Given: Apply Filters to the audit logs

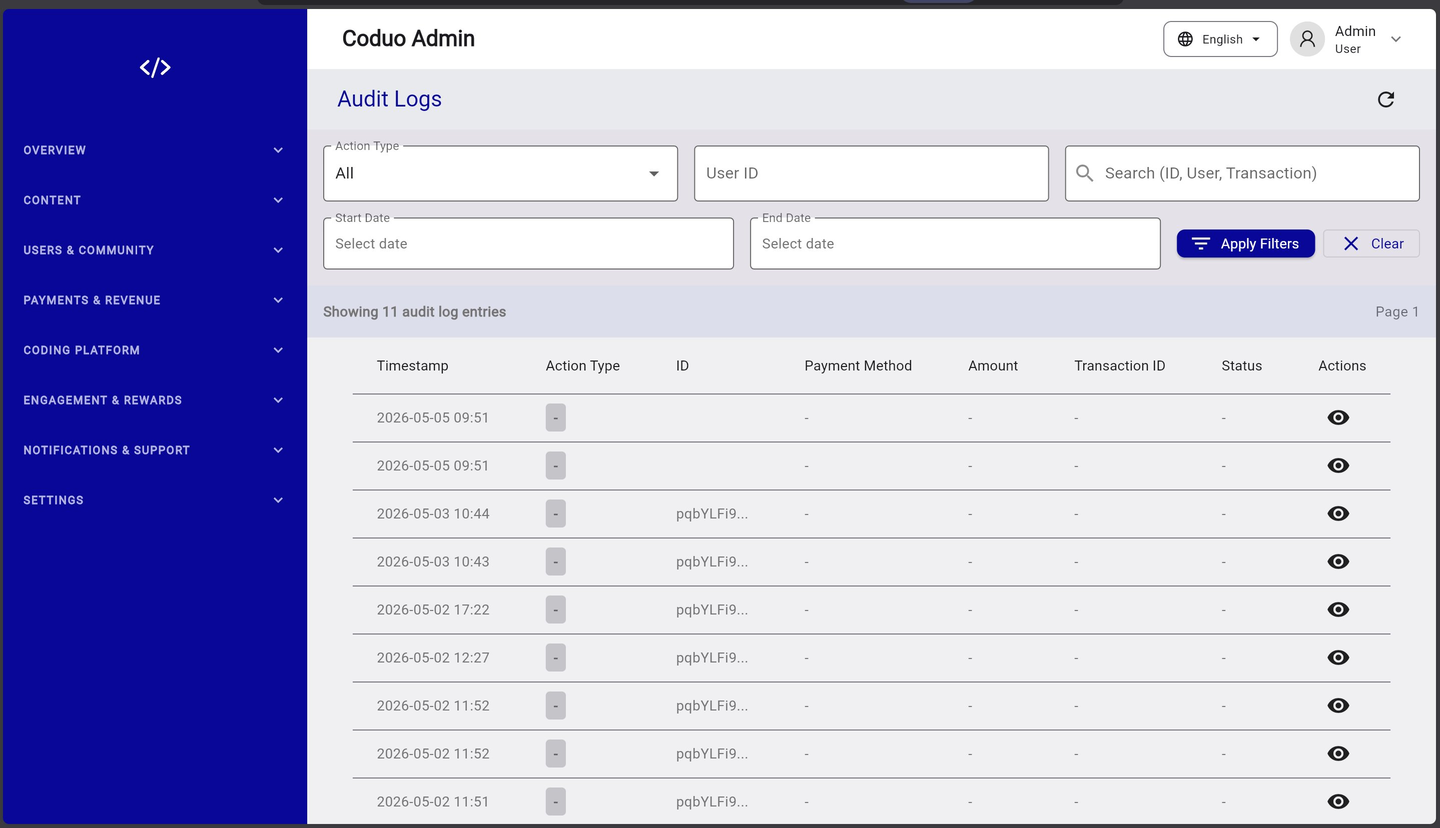Looking at the screenshot, I should pos(1245,244).
